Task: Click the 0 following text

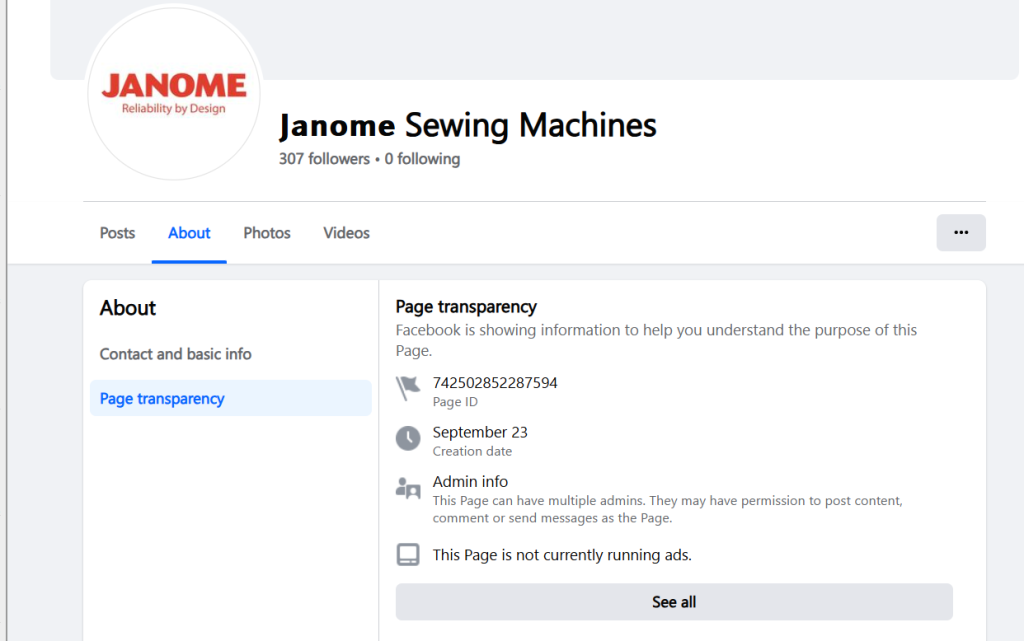Action: tap(422, 159)
